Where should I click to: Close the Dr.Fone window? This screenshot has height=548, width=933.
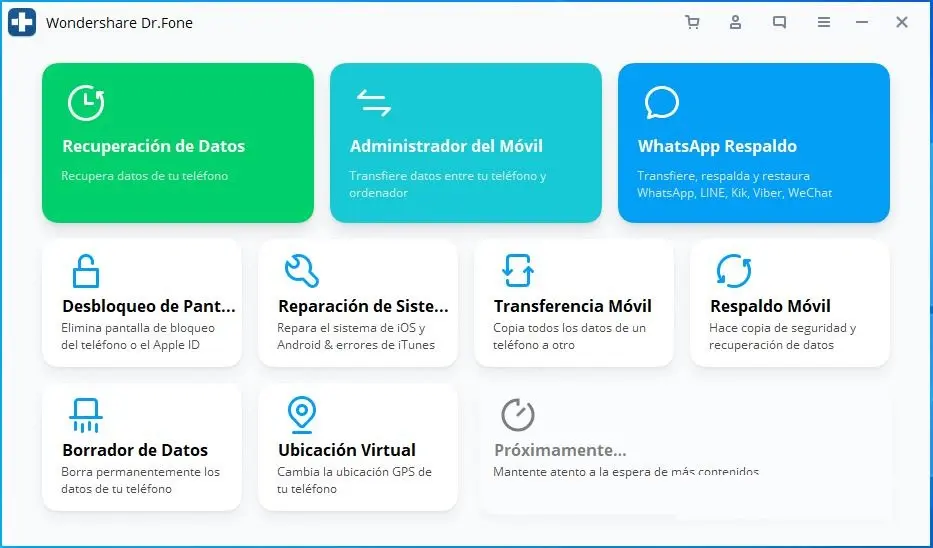(902, 22)
